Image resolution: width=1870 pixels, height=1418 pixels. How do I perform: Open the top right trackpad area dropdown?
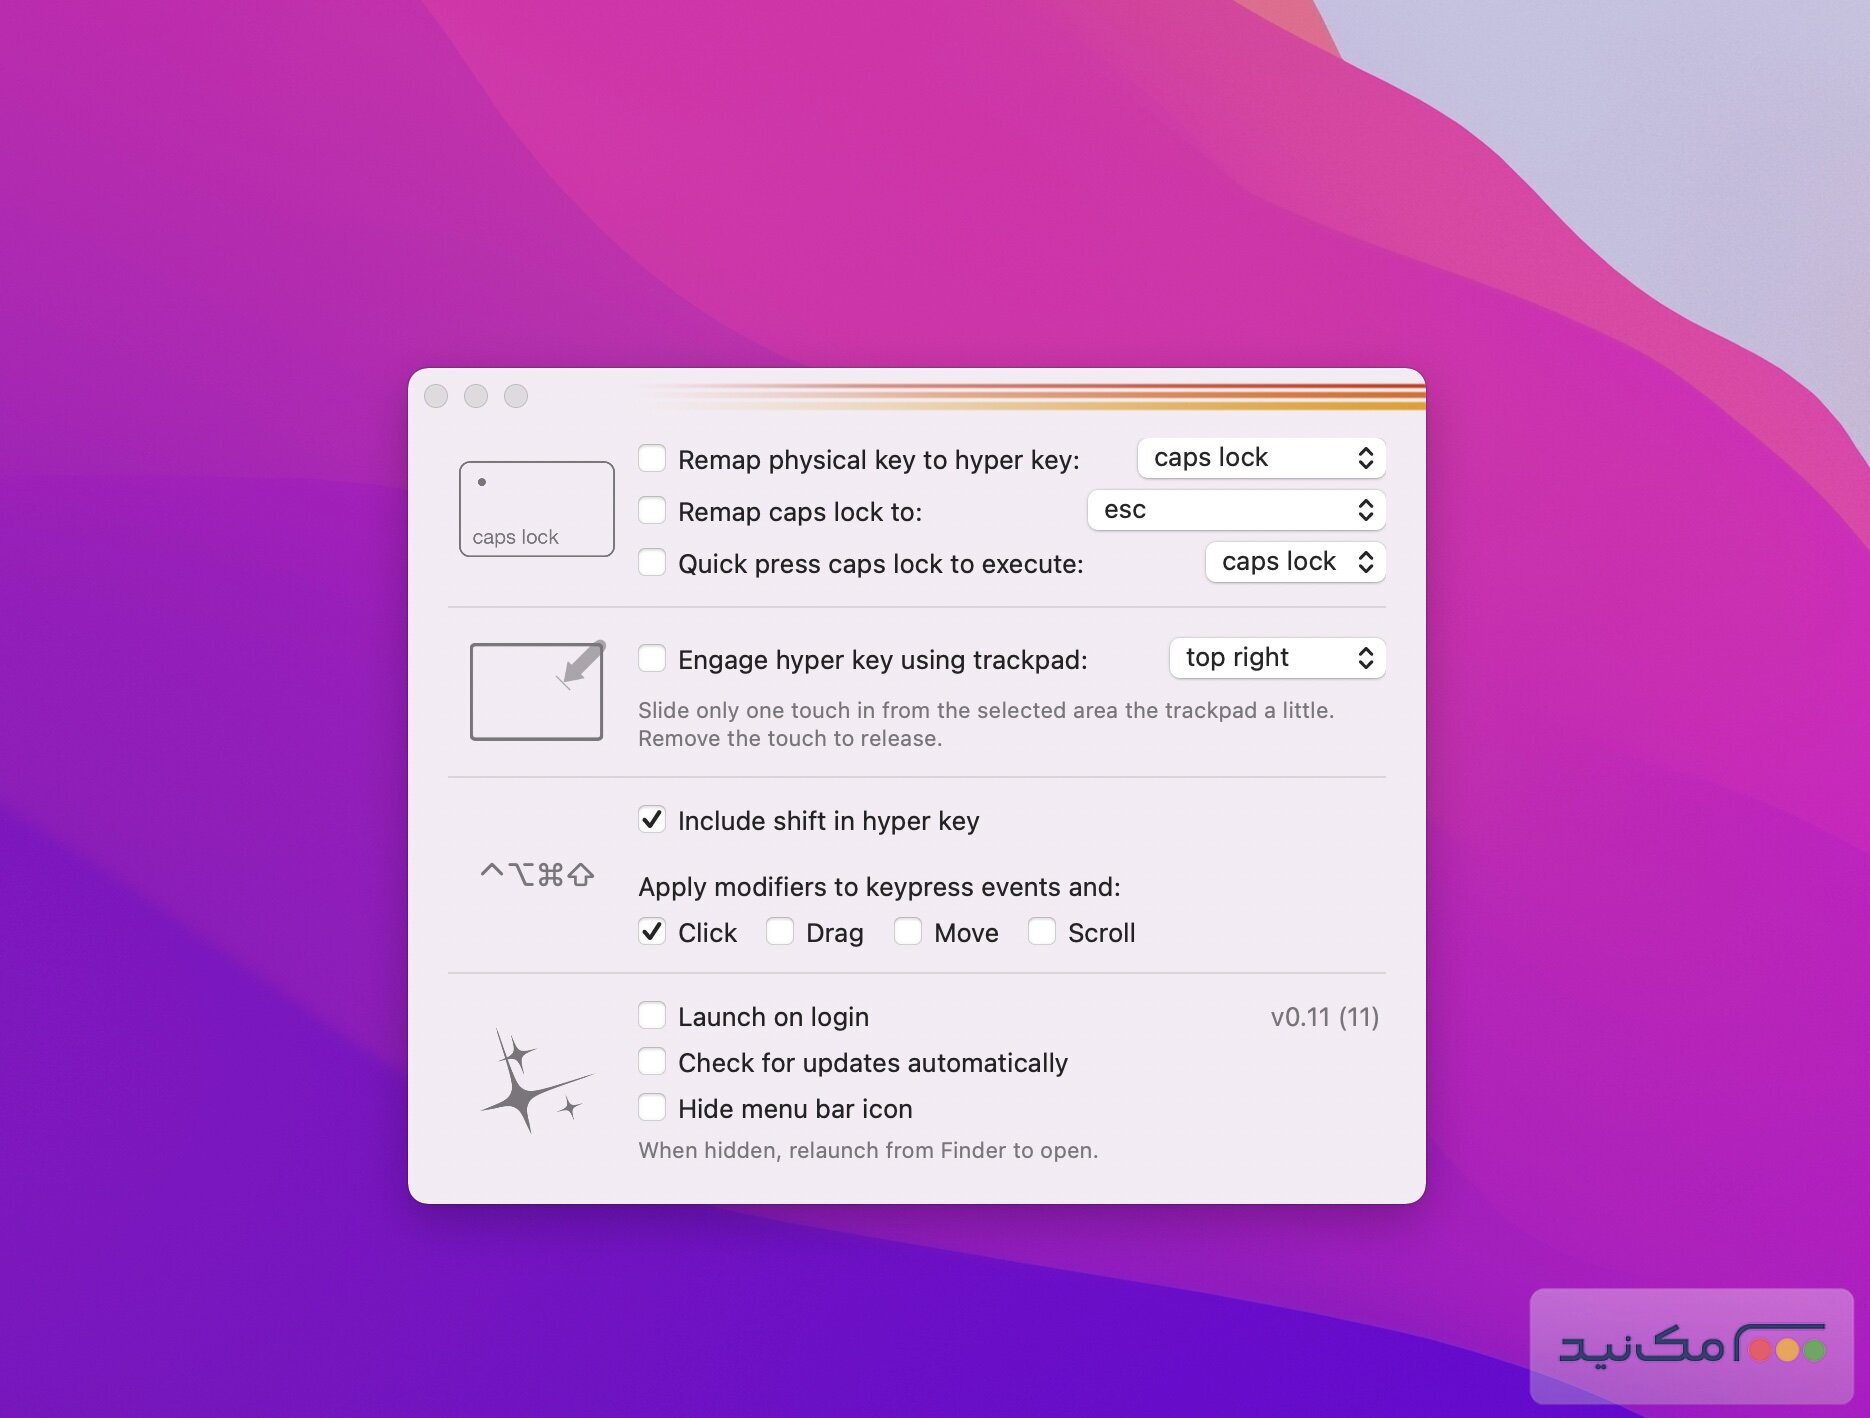coord(1277,657)
